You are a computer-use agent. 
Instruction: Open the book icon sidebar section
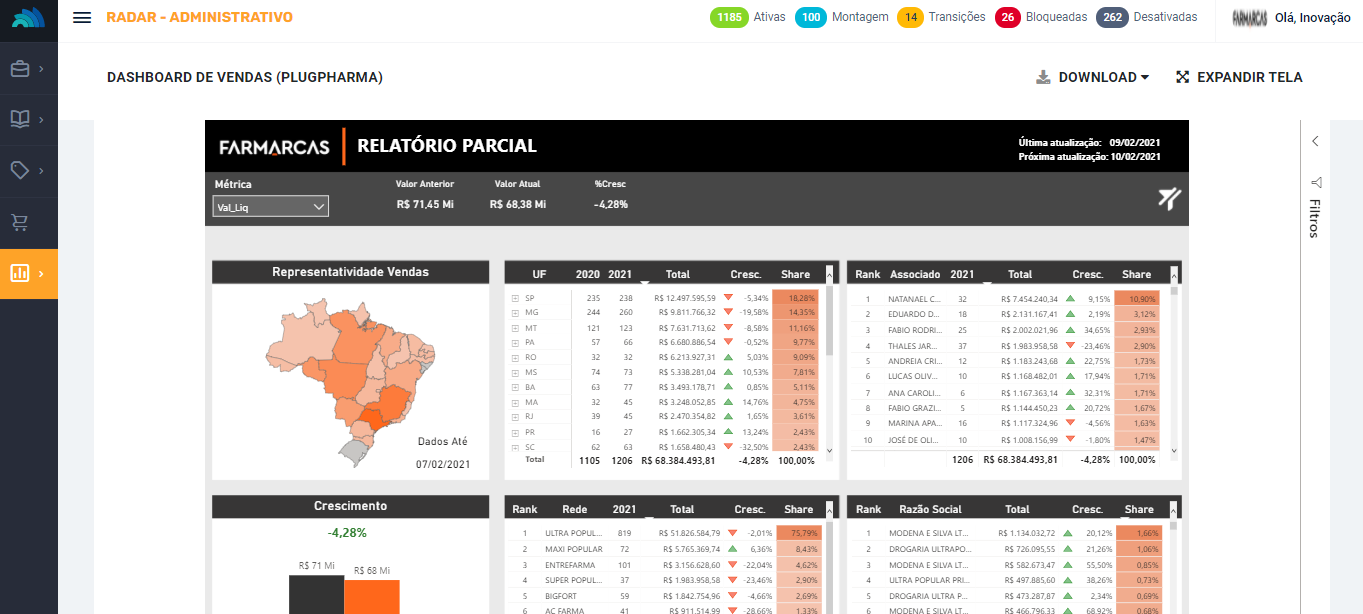(20, 120)
